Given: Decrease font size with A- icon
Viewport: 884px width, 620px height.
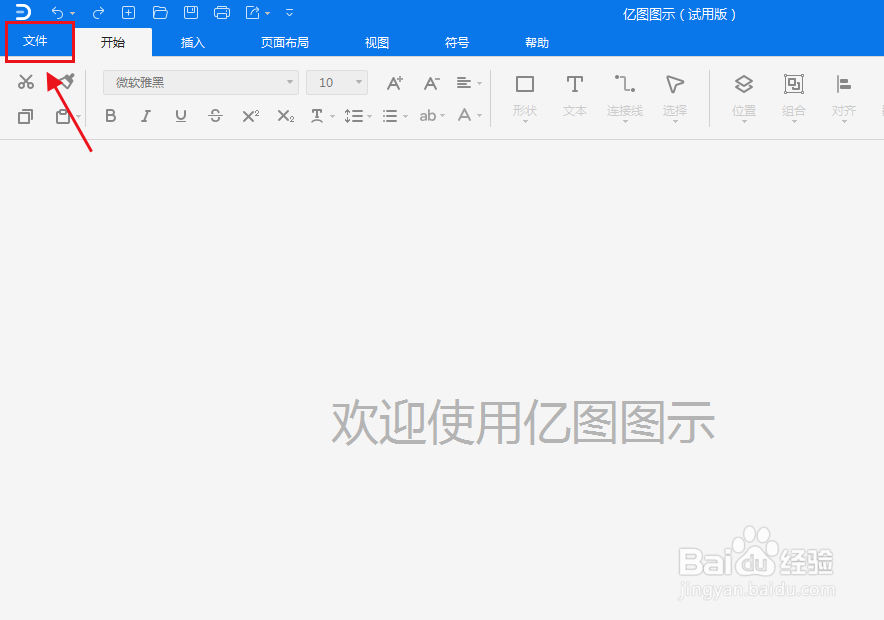Looking at the screenshot, I should (431, 83).
